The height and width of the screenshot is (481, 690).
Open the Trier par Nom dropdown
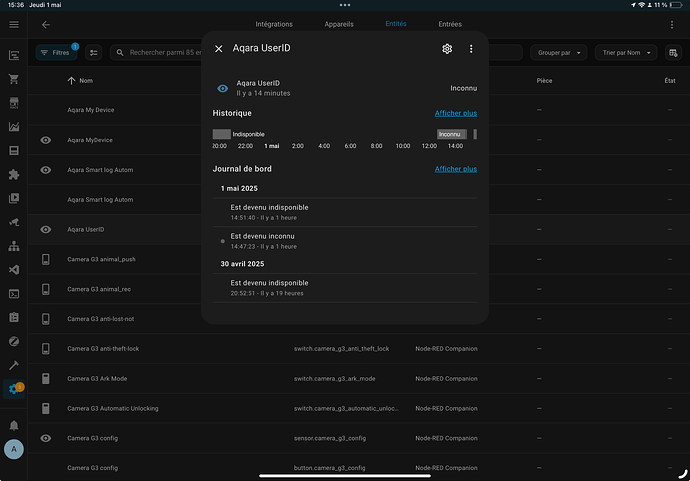pos(626,53)
